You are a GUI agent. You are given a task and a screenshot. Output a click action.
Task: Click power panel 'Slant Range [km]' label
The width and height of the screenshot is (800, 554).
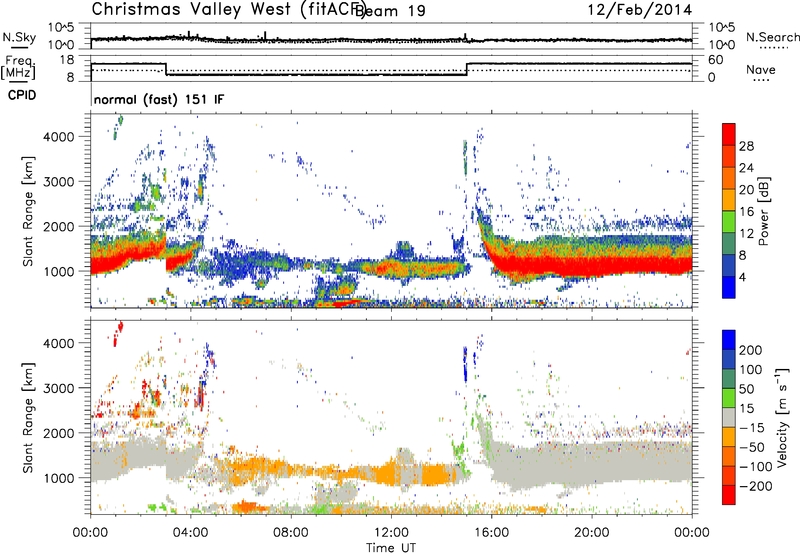(x=28, y=211)
